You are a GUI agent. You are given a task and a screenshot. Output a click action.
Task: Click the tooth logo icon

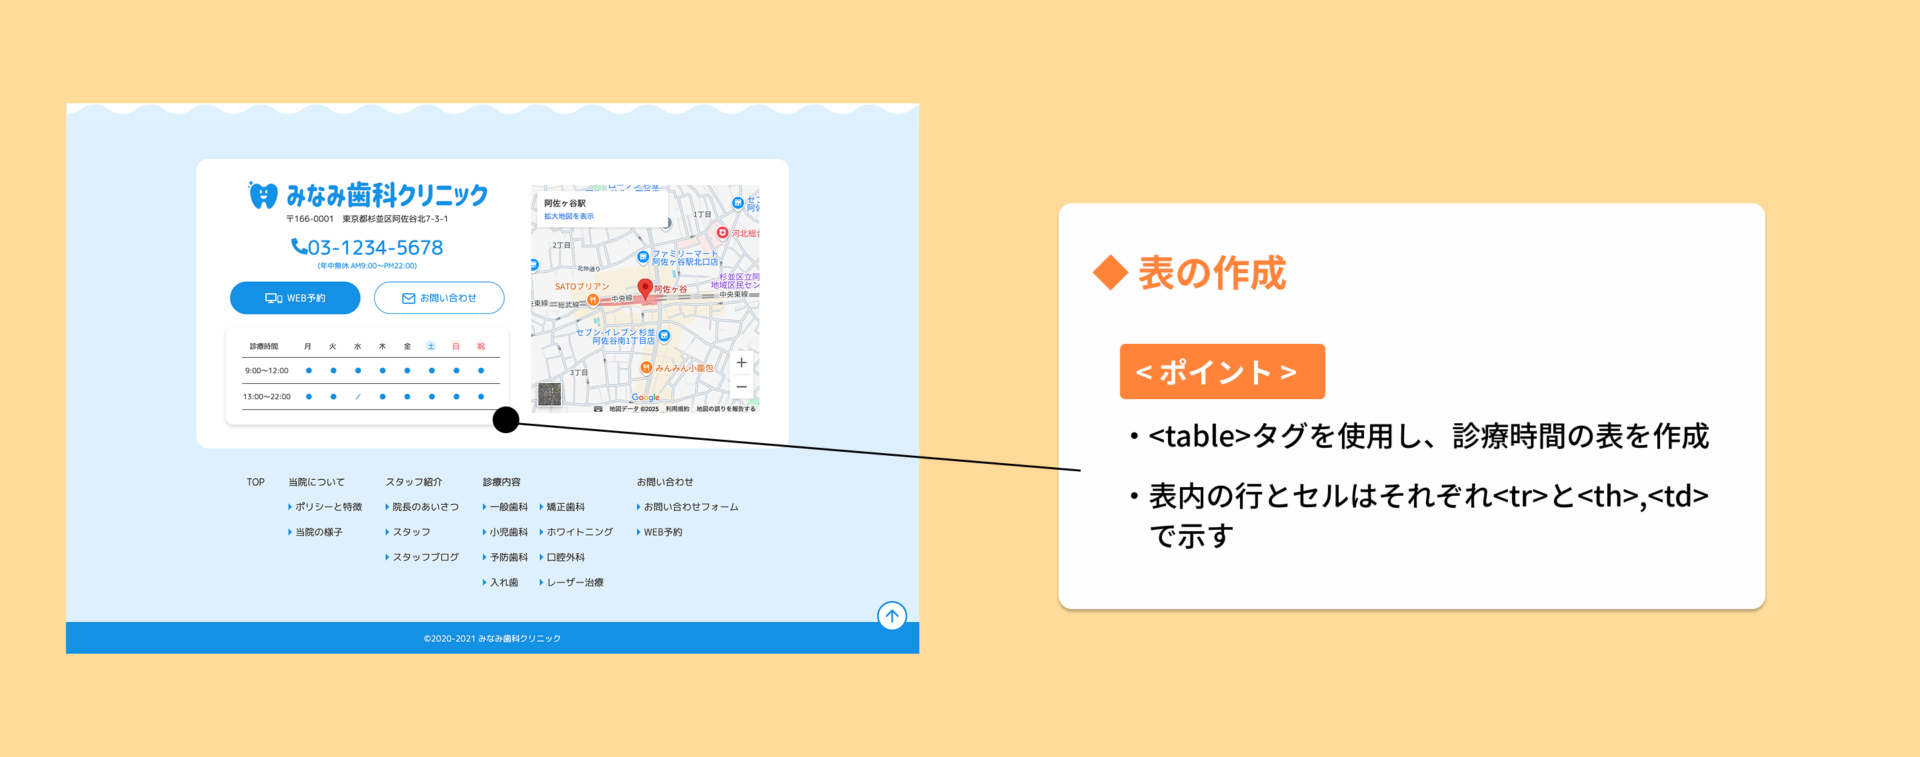tap(262, 195)
